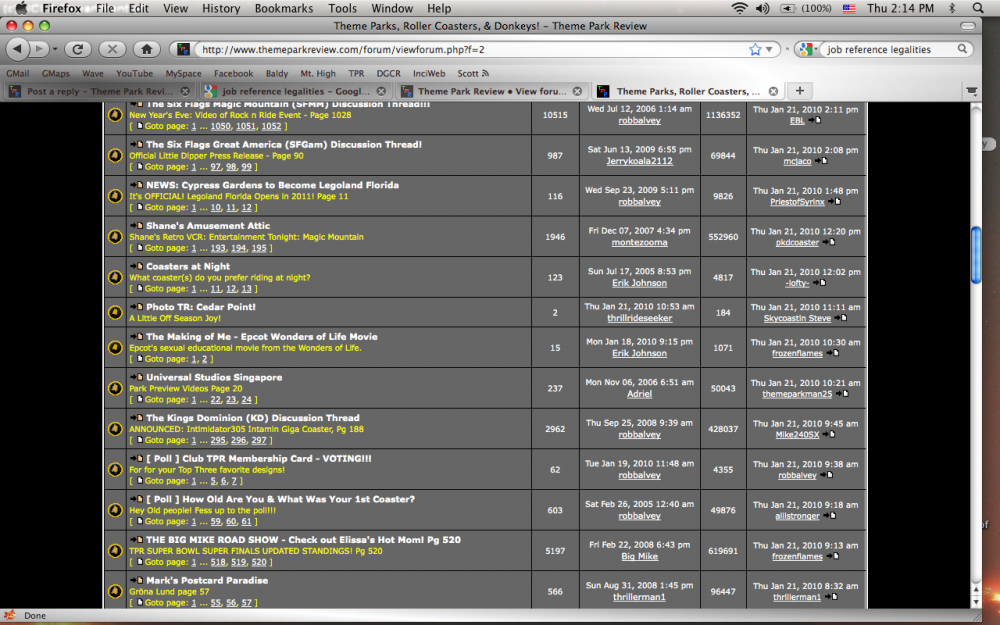Expand the URL bar history dropdown

click(770, 48)
